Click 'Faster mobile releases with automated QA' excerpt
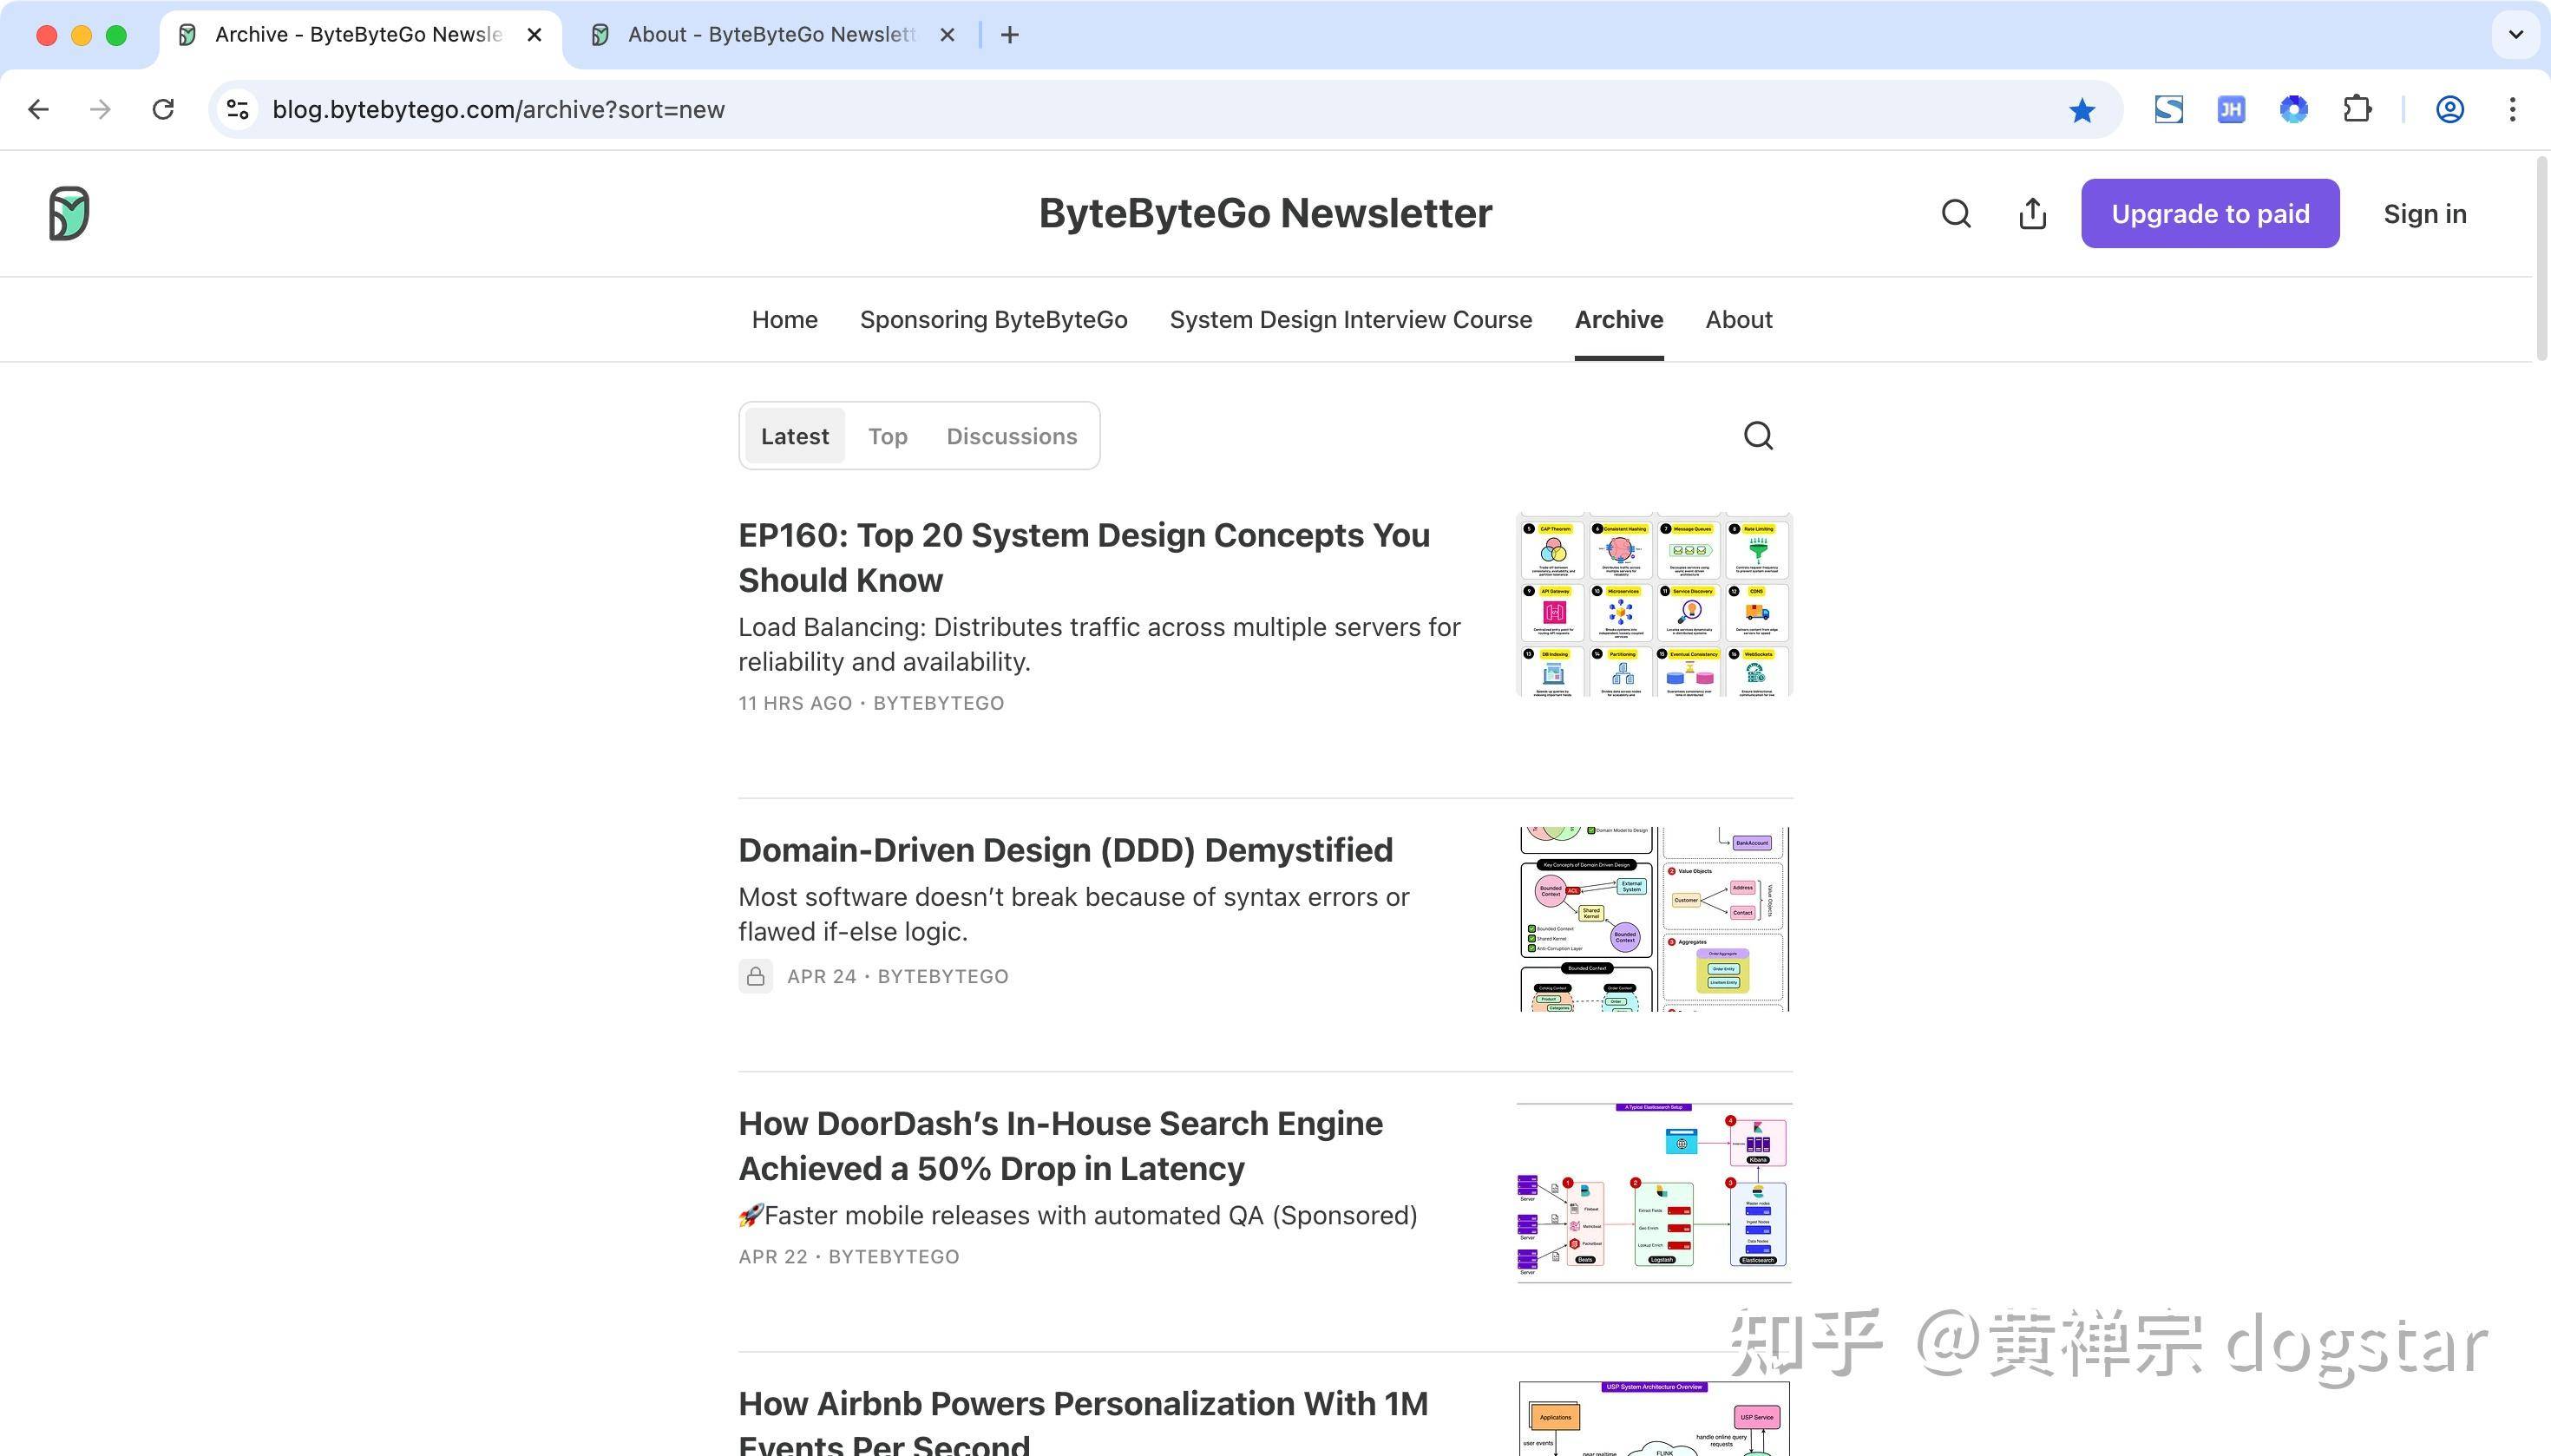This screenshot has width=2551, height=1456. point(1077,1216)
